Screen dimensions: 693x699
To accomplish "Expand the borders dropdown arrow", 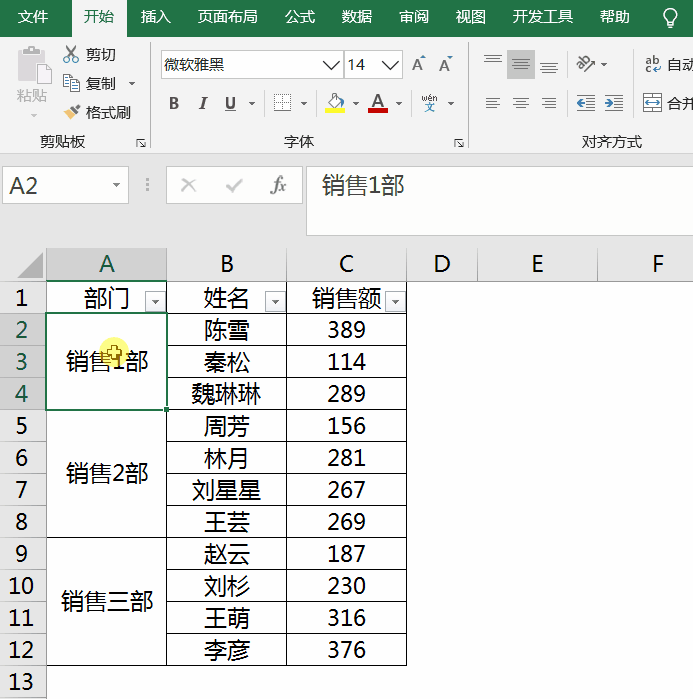I will tap(304, 103).
